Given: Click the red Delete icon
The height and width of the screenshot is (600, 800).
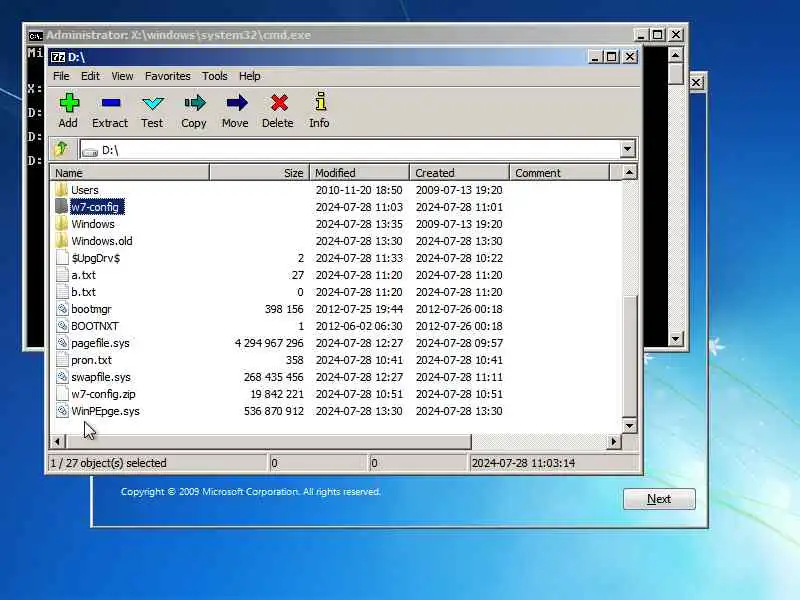Looking at the screenshot, I should 279,103.
